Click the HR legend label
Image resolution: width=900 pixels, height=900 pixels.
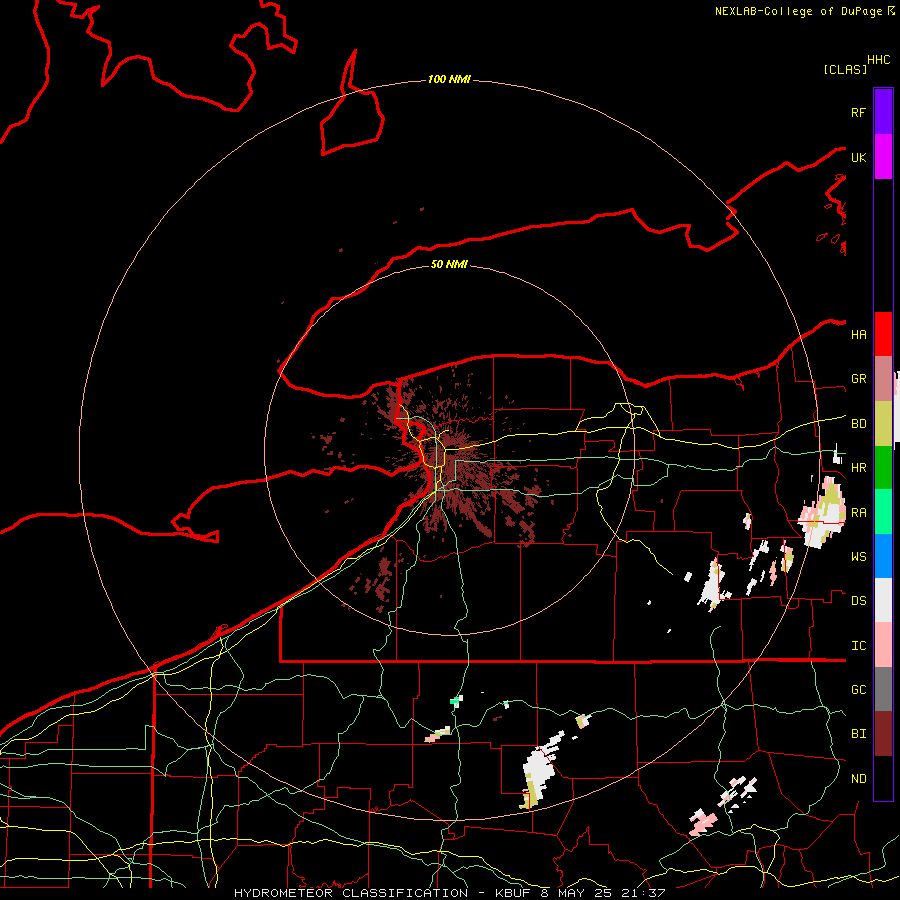tap(858, 468)
